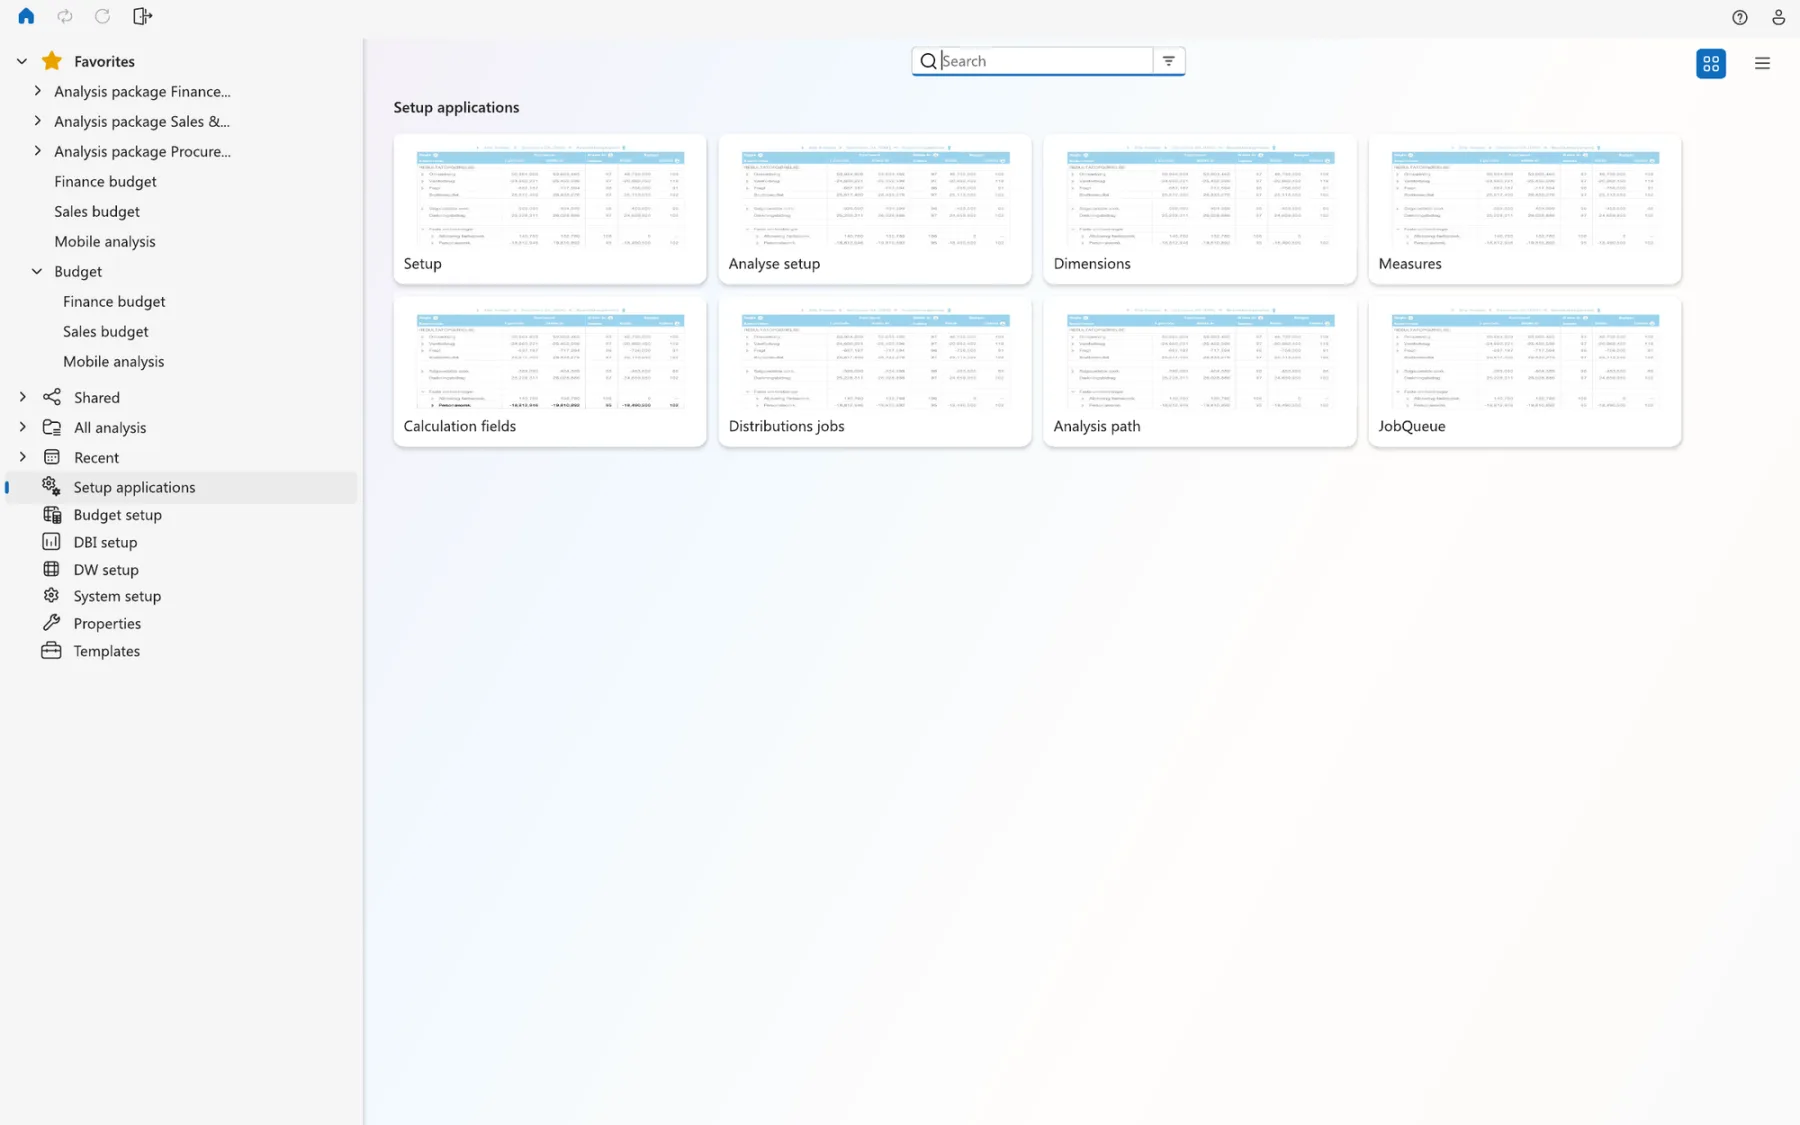Go to the Home icon
The height and width of the screenshot is (1125, 1800).
pyautogui.click(x=26, y=16)
